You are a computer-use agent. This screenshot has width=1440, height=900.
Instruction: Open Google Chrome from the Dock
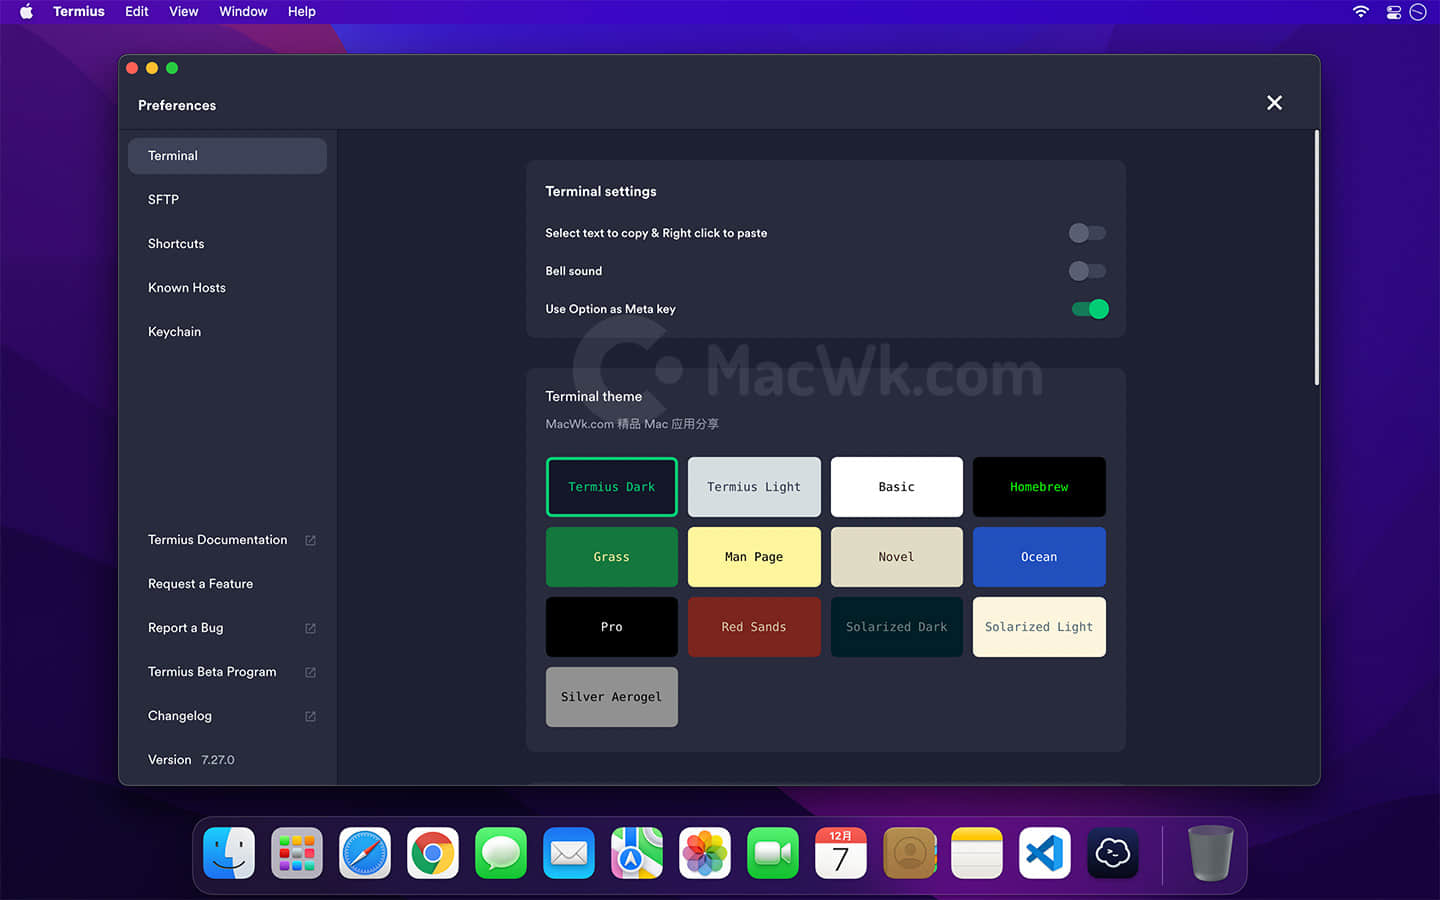click(x=433, y=853)
